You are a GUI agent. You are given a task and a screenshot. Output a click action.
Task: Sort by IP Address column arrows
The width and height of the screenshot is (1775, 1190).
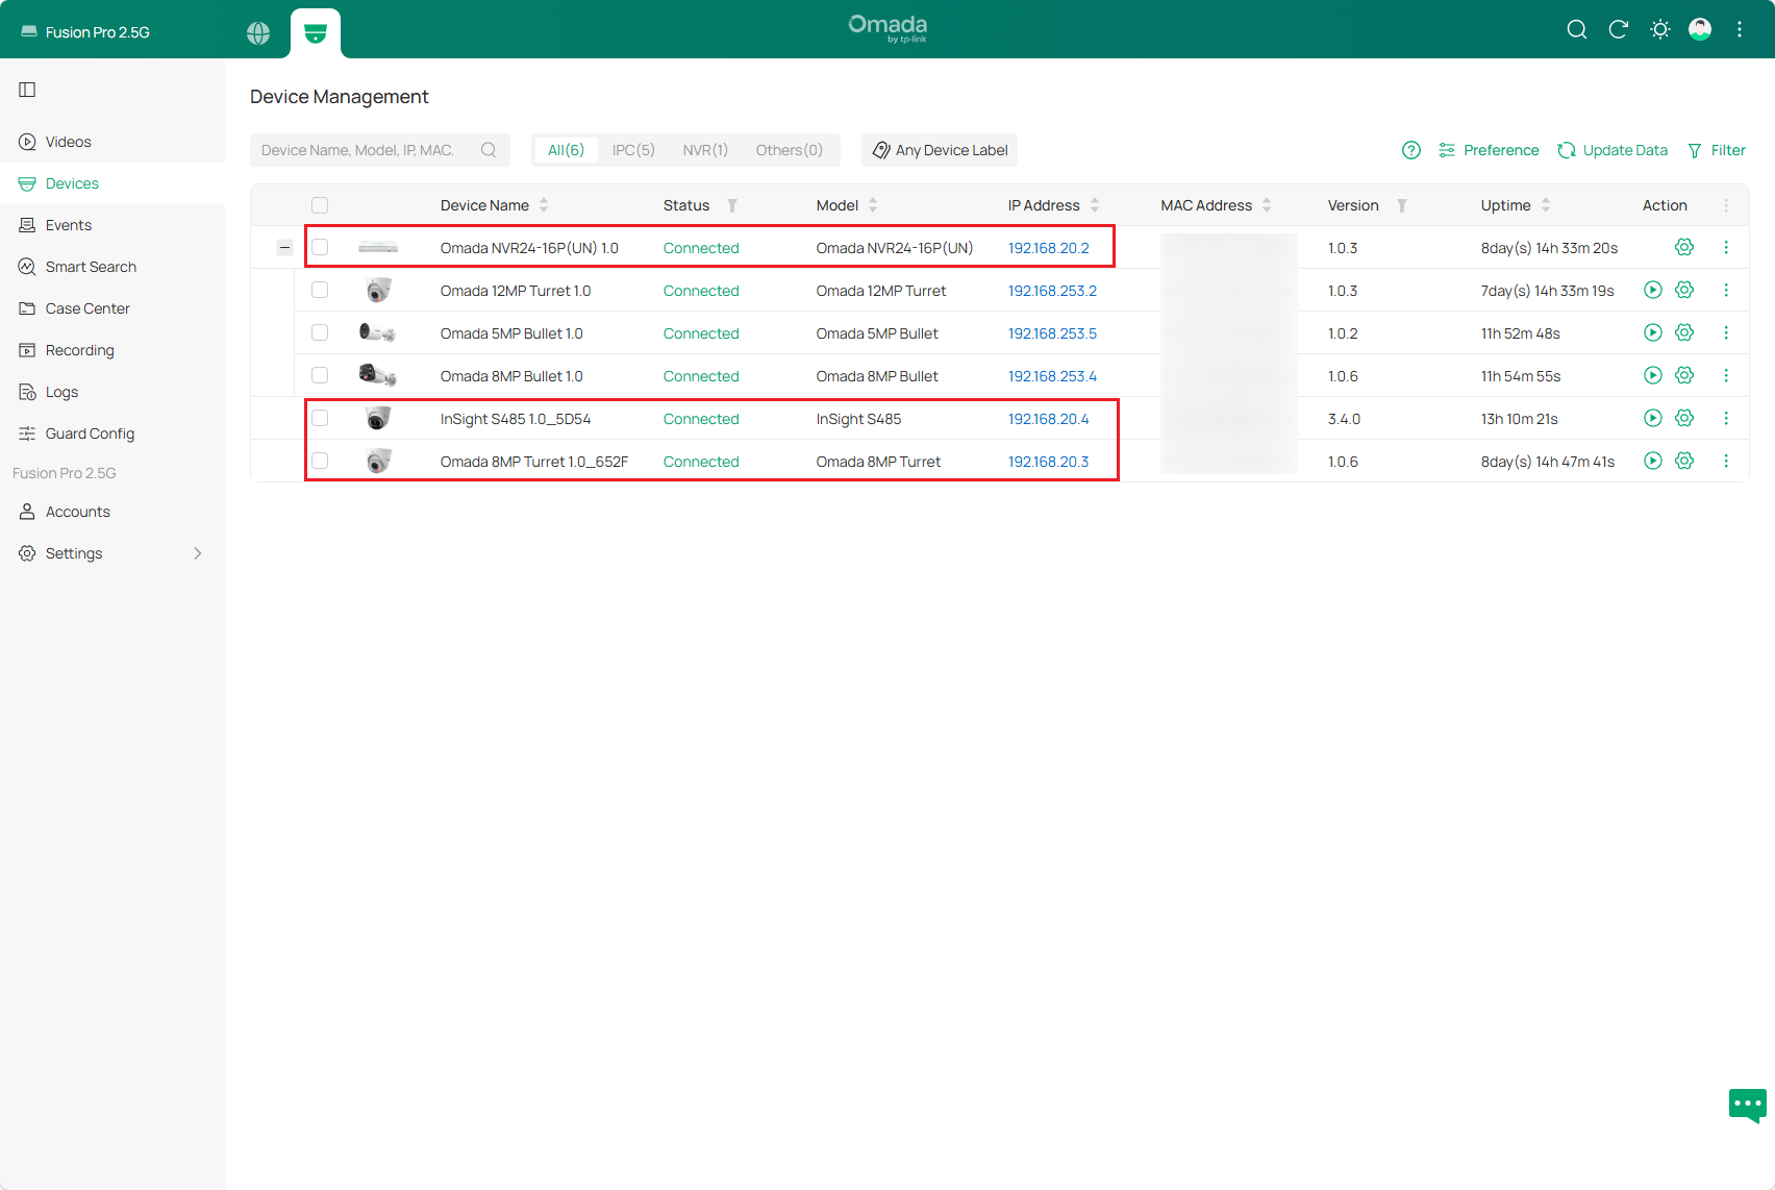coord(1095,205)
